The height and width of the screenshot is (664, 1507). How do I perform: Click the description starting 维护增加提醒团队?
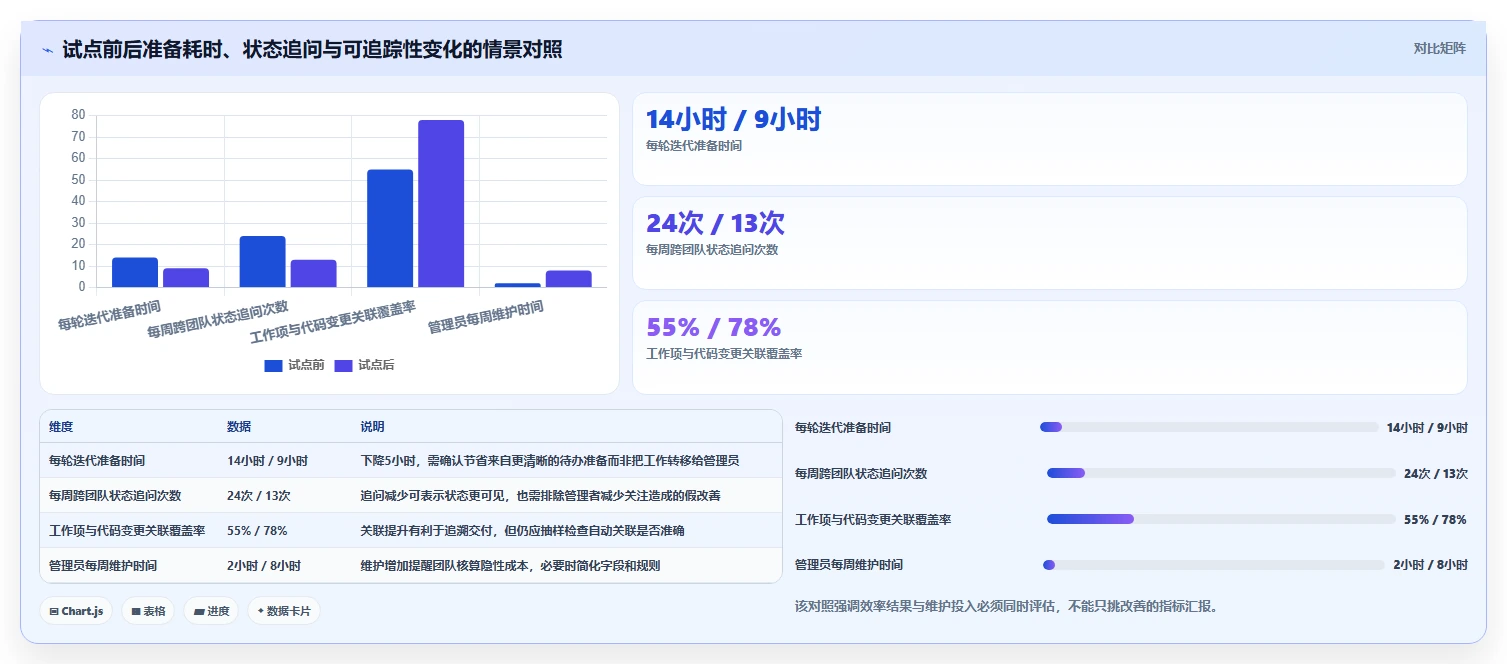pos(510,566)
